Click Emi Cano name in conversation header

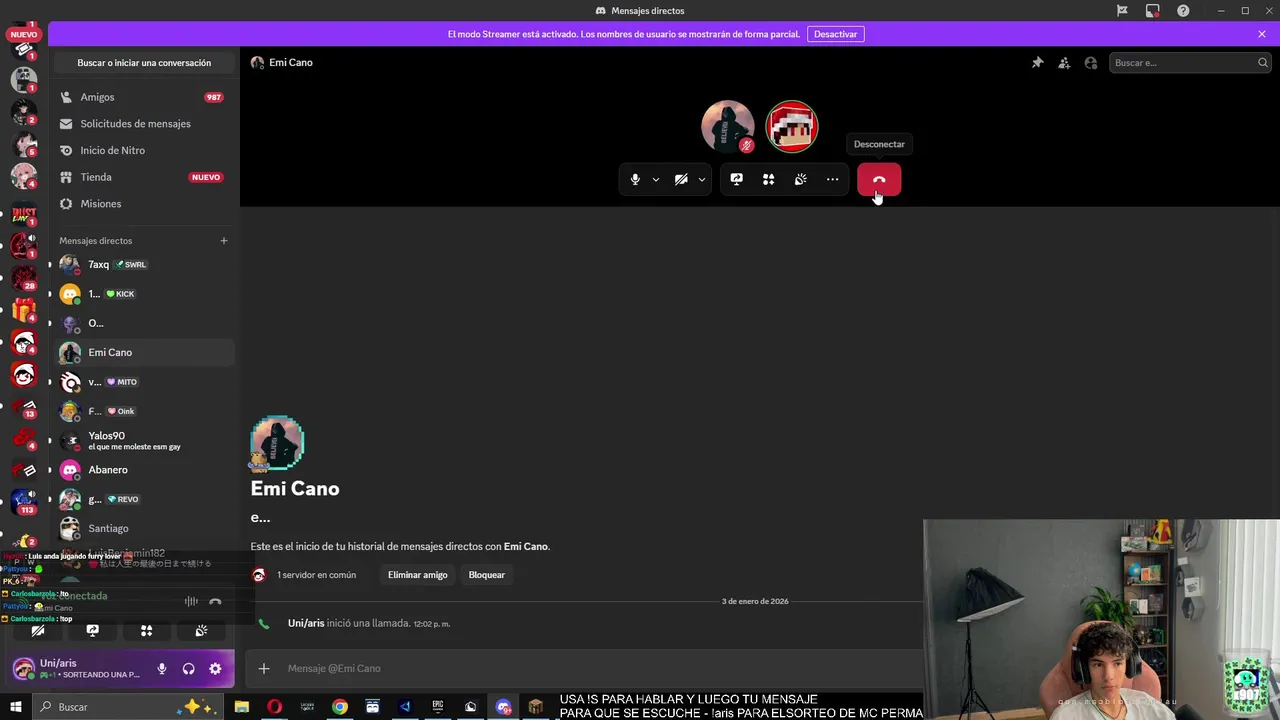coord(291,63)
